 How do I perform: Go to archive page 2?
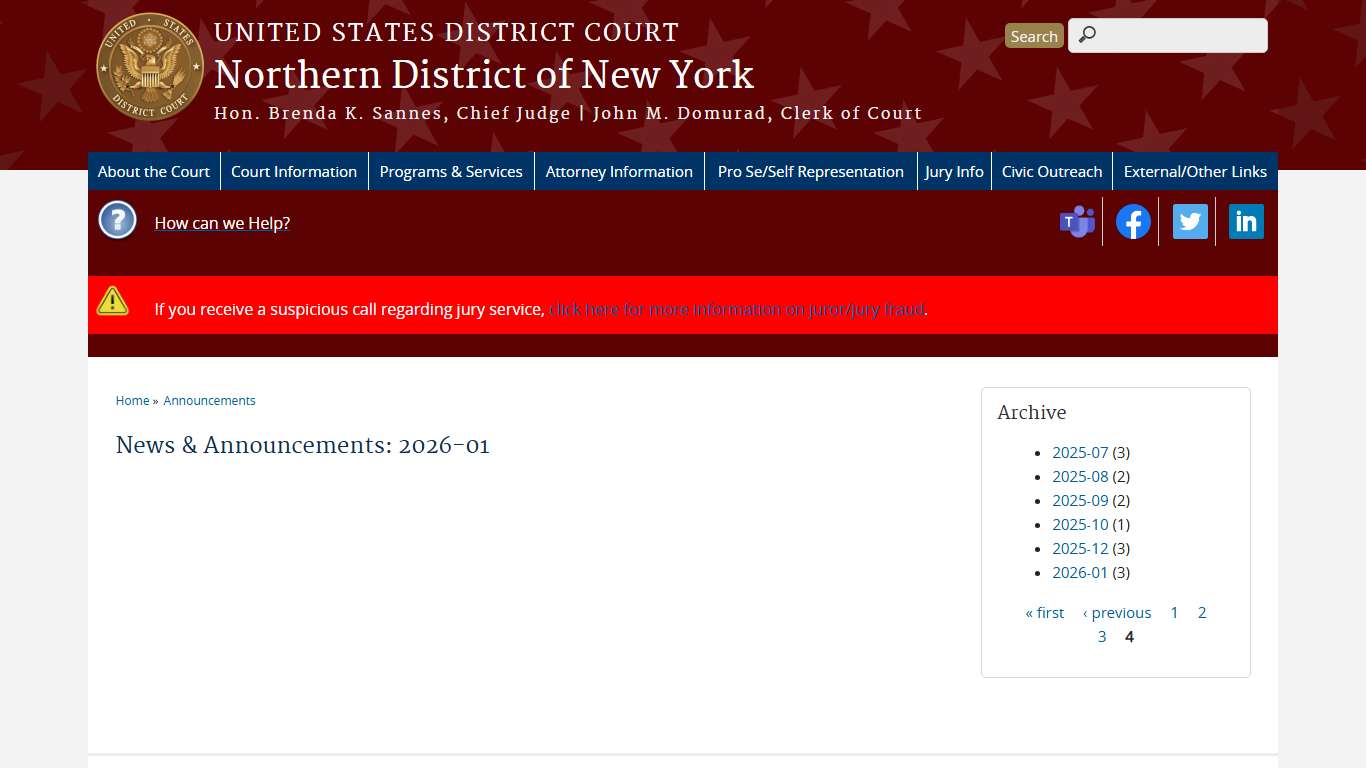point(1202,612)
